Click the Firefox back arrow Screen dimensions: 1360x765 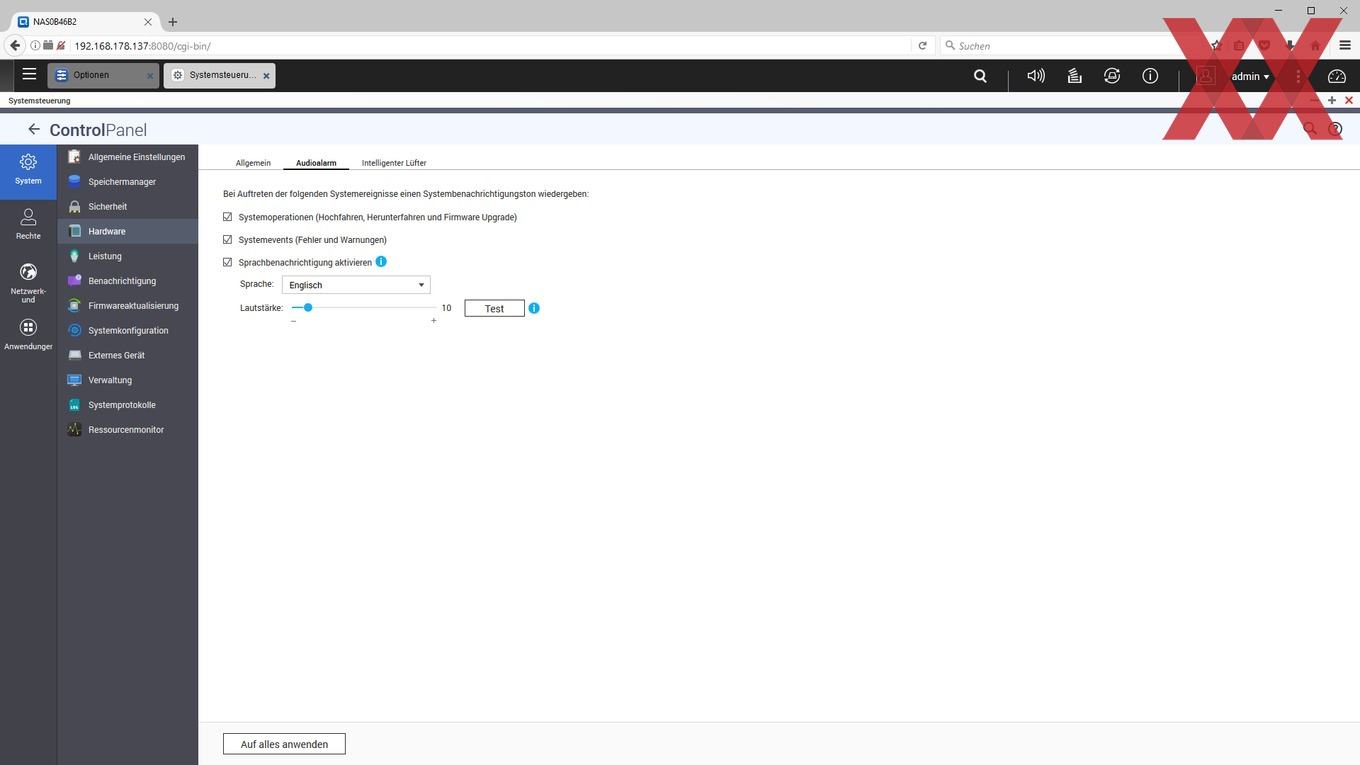[x=15, y=46]
